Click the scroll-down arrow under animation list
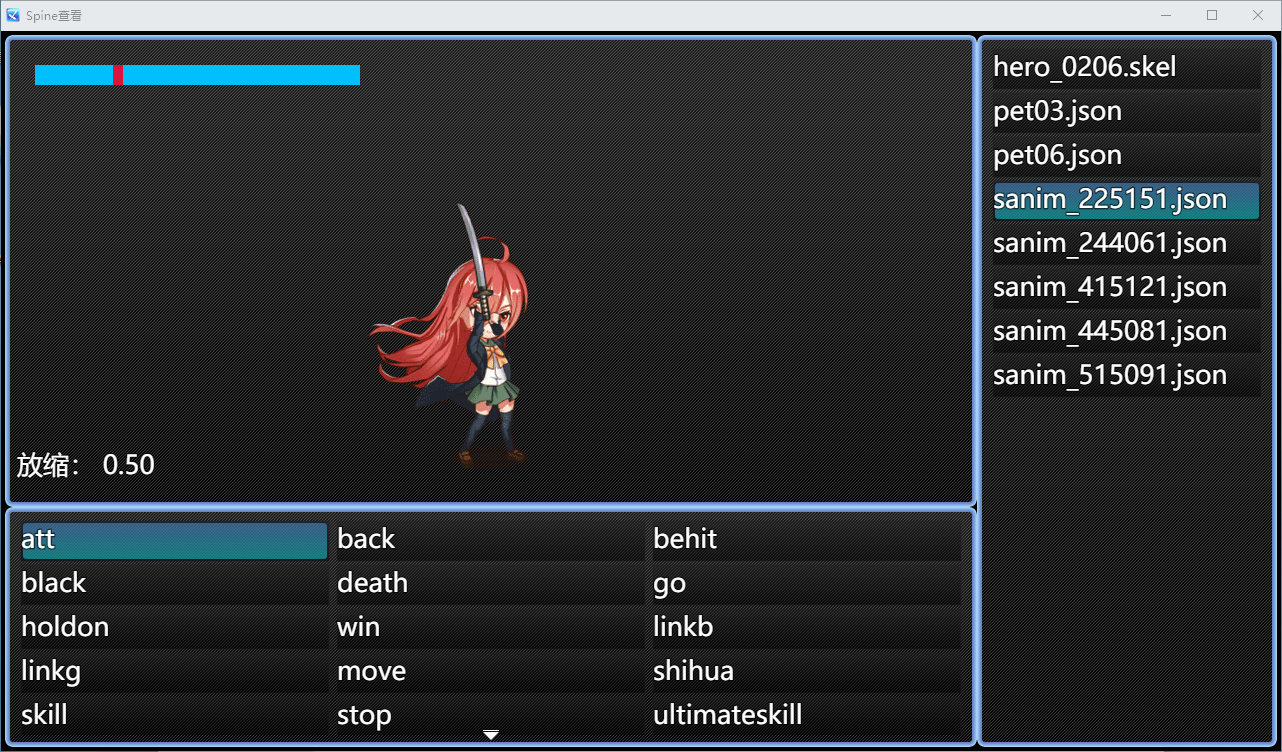1282x752 pixels. pyautogui.click(x=491, y=735)
